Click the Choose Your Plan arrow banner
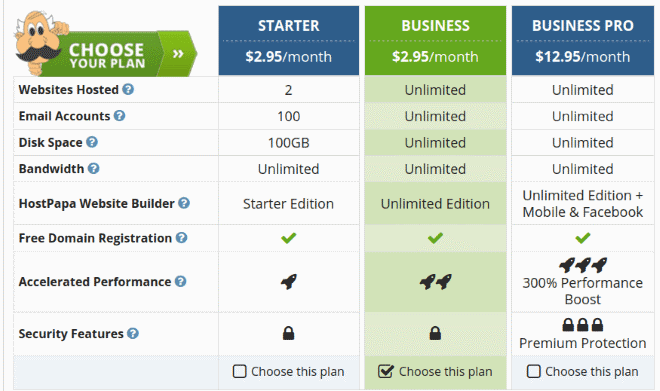This screenshot has width=660, height=391. 126,53
